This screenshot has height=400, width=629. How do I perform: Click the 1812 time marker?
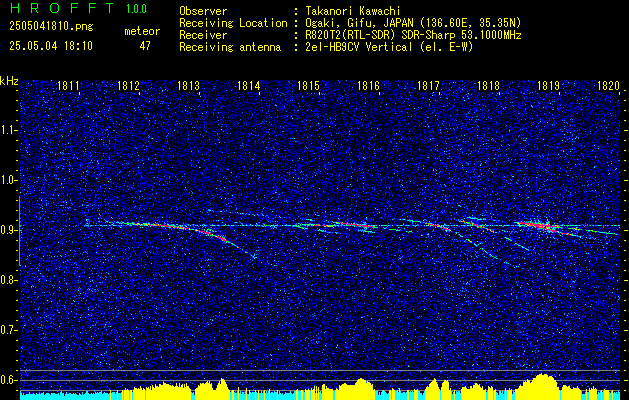128,85
